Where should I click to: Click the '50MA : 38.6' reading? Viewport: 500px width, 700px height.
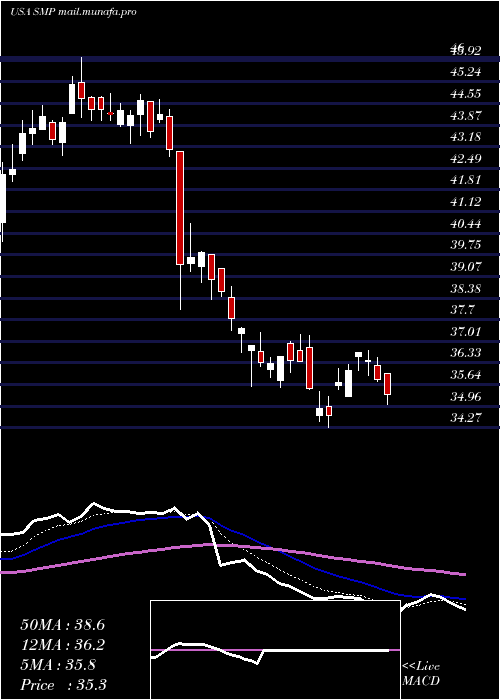pyautogui.click(x=62, y=625)
